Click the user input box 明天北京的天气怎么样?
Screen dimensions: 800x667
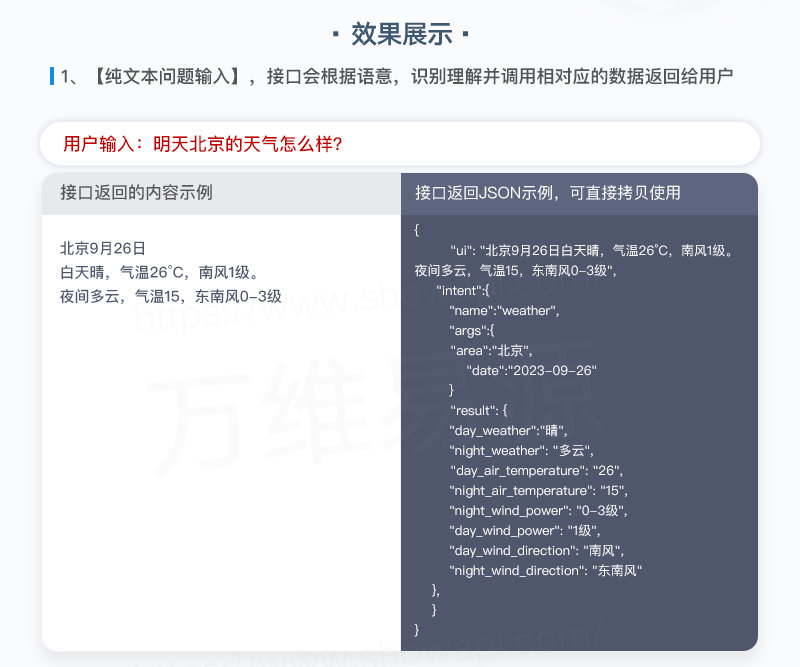400,144
